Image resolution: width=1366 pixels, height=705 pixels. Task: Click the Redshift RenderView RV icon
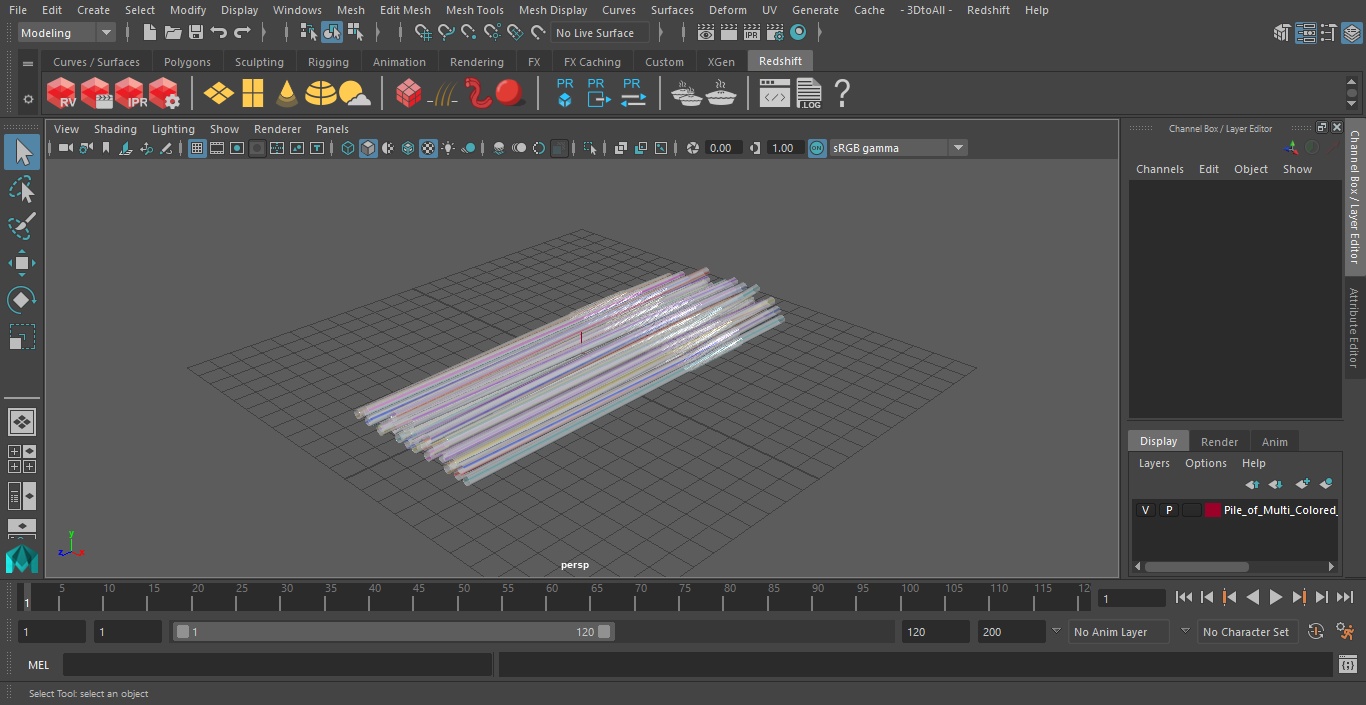[x=62, y=94]
